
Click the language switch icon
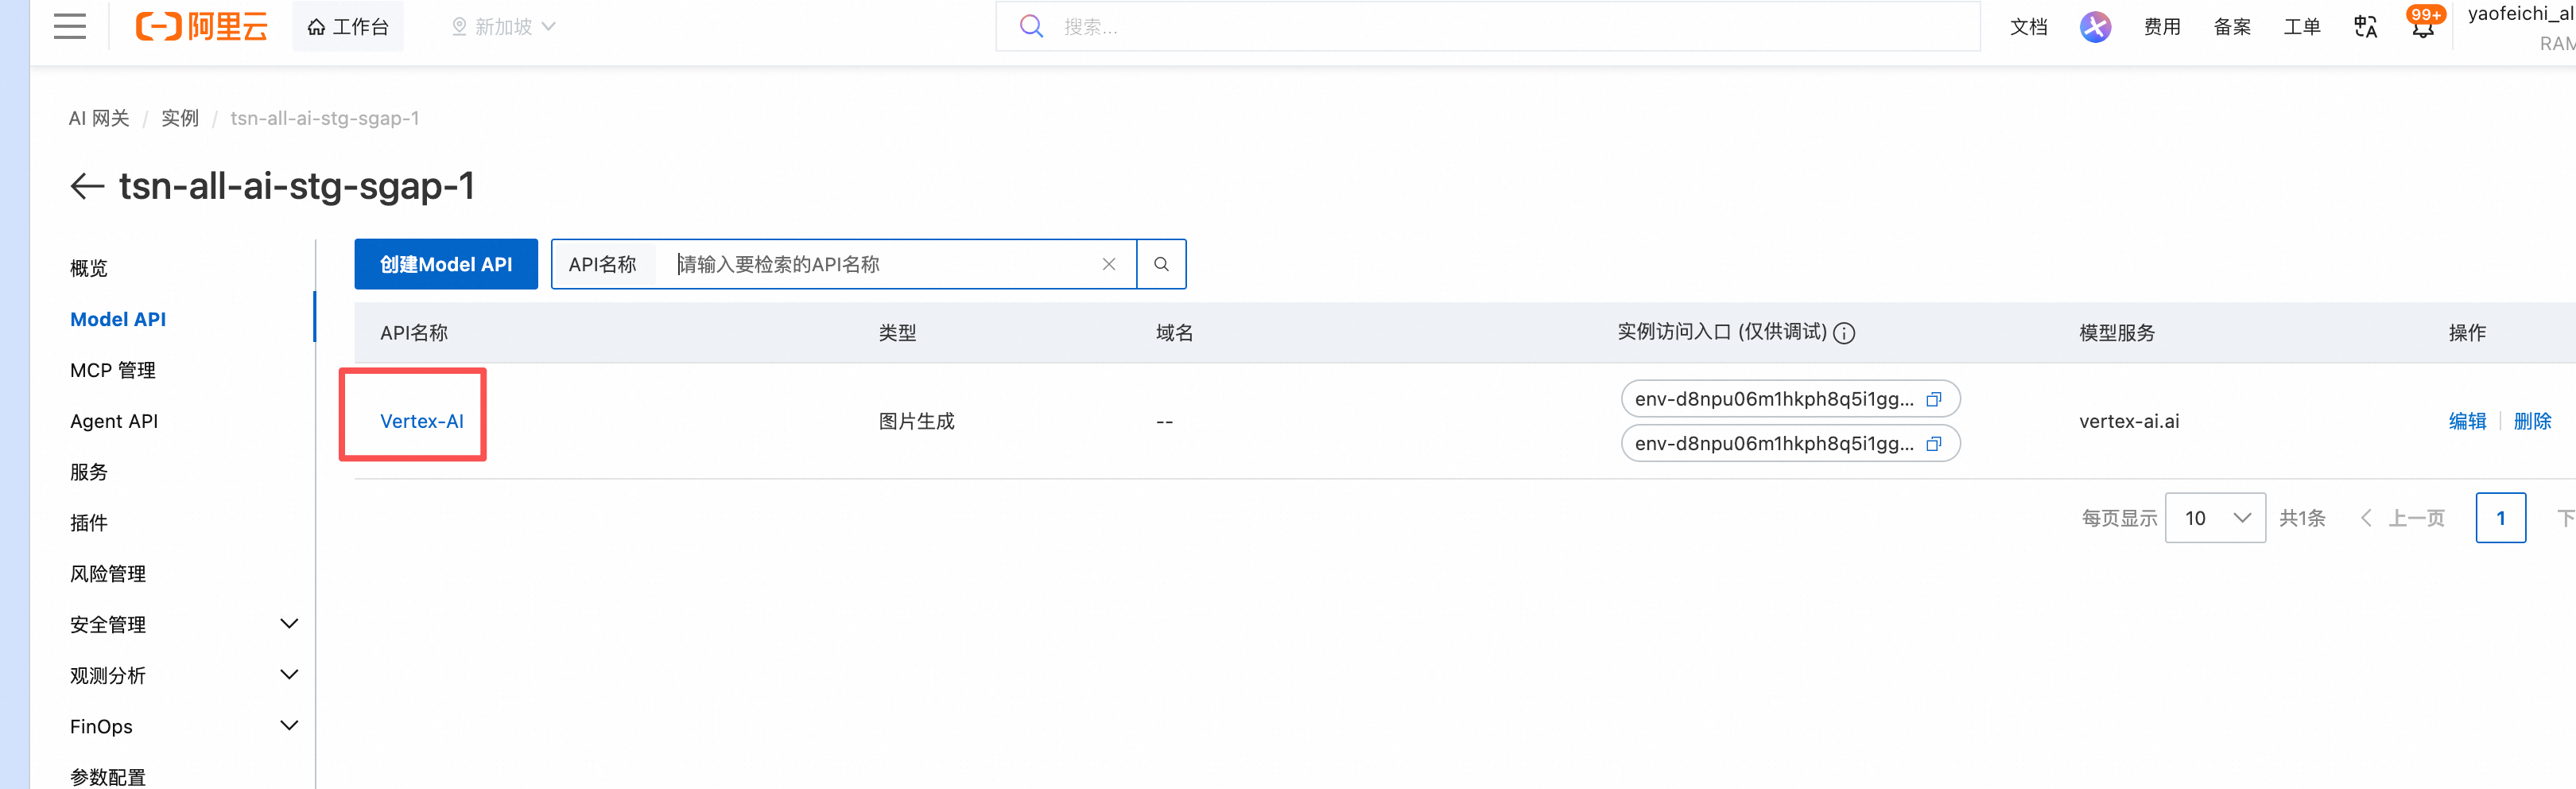click(2365, 27)
